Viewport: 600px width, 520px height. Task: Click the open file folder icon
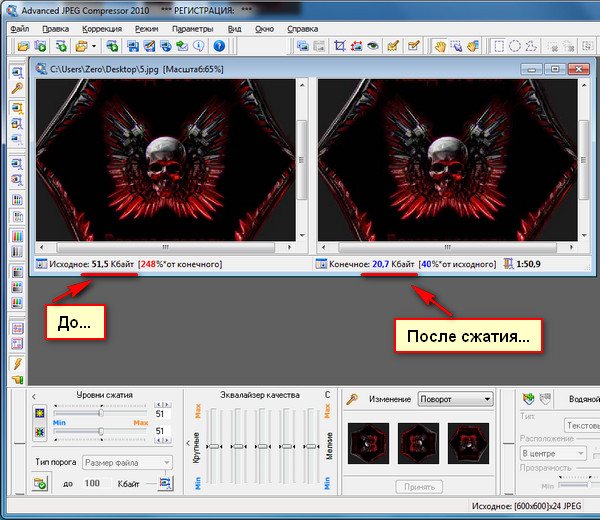tap(22, 46)
